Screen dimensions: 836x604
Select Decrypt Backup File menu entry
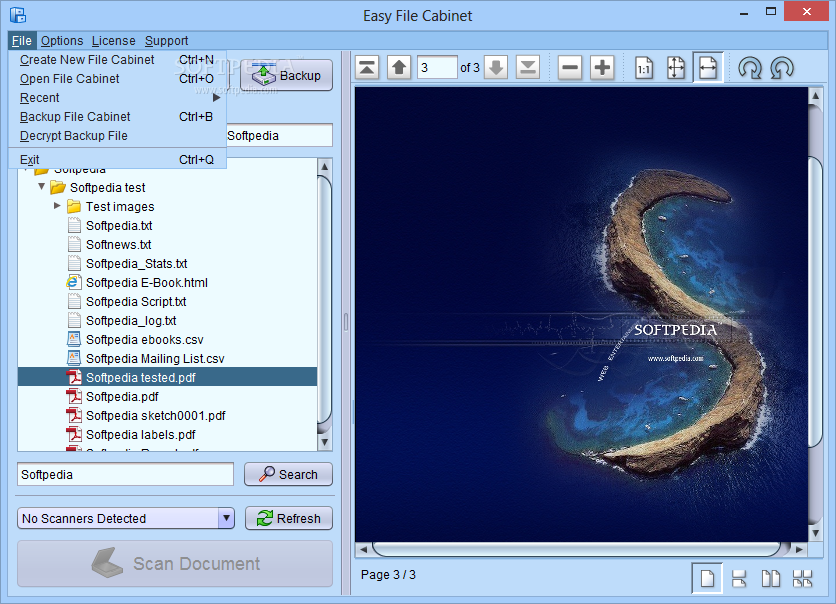pos(117,136)
